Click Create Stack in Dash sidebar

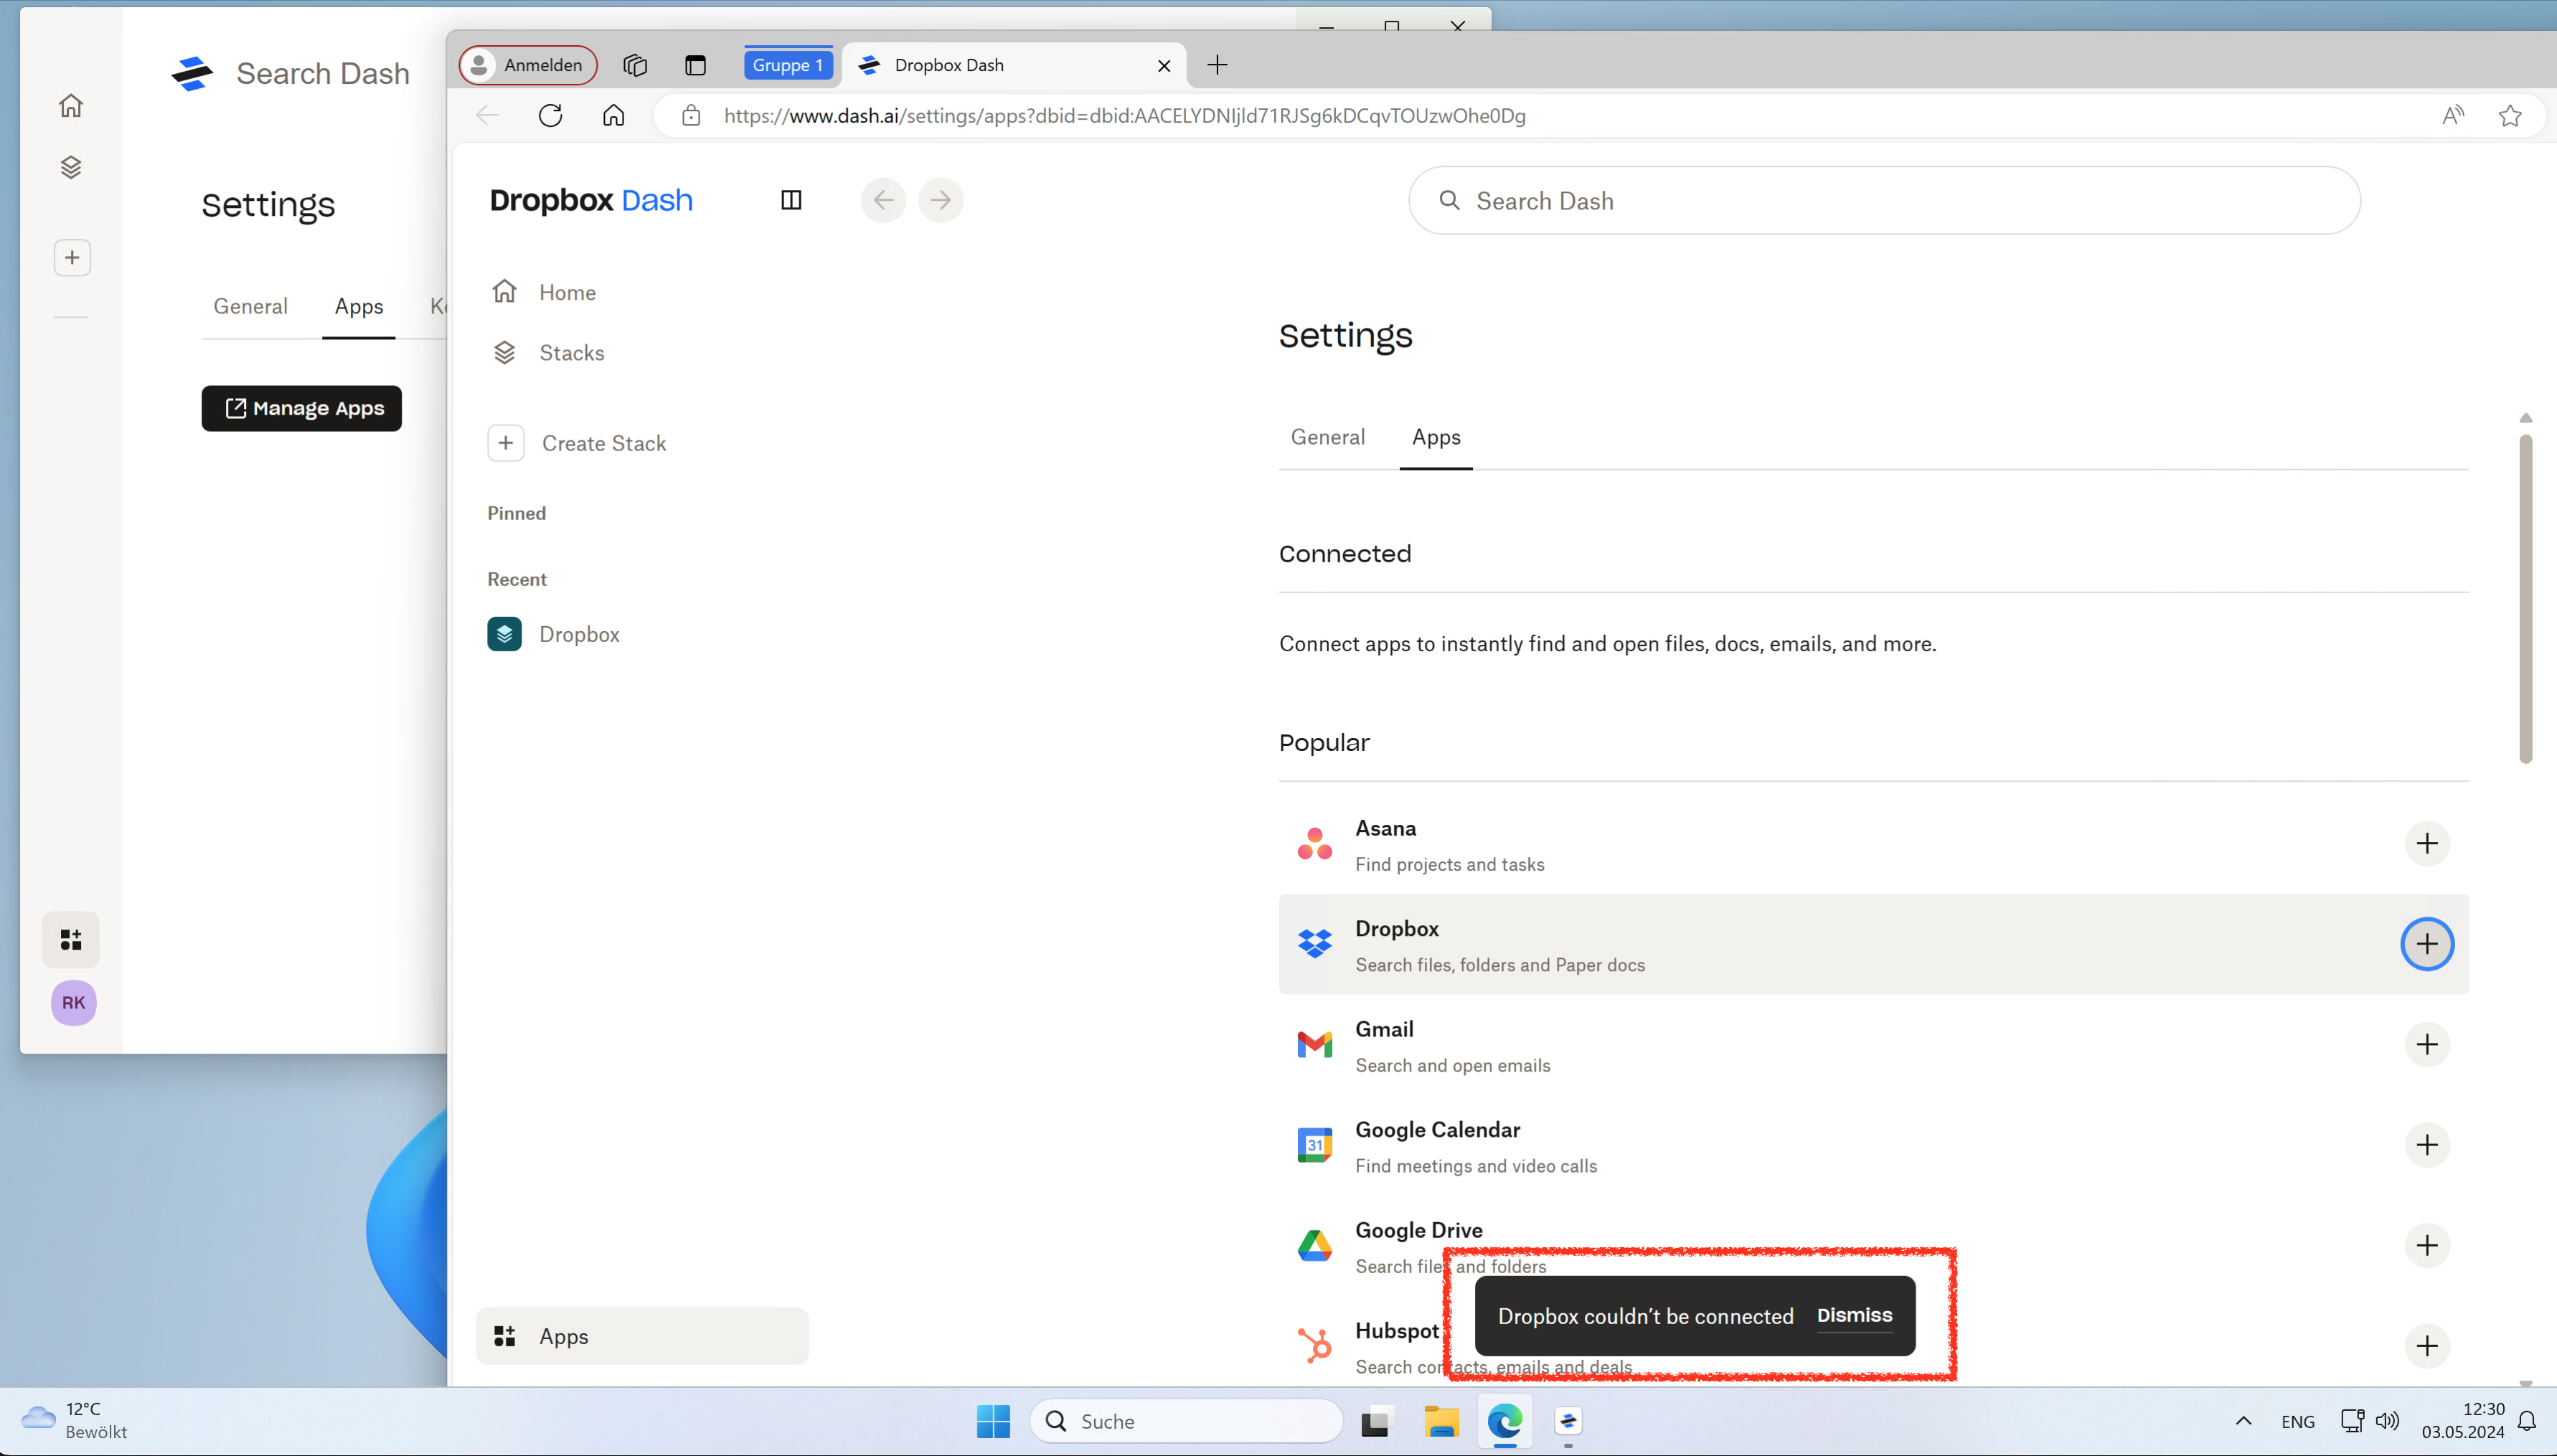click(x=578, y=443)
